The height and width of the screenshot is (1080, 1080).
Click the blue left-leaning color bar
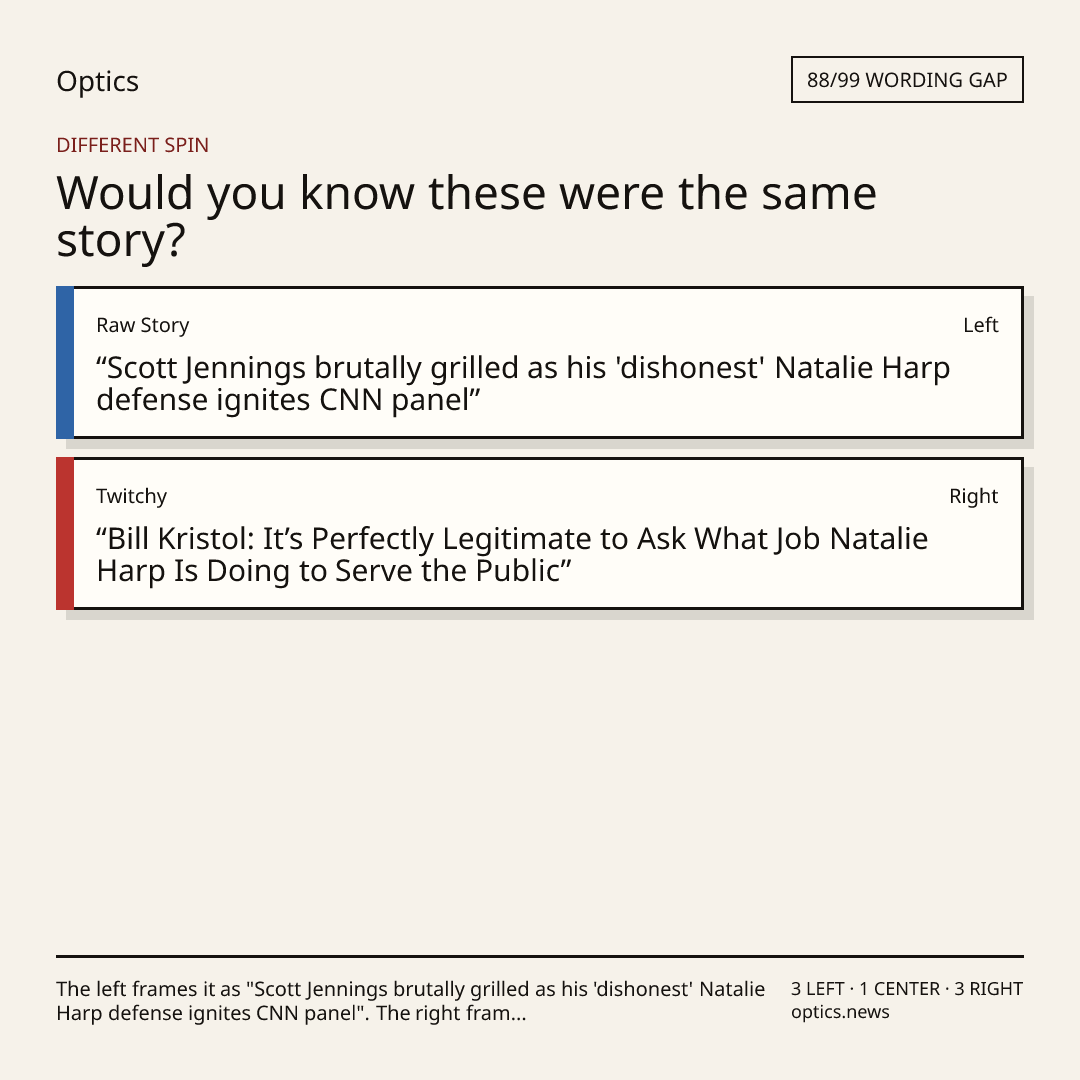pyautogui.click(x=65, y=362)
